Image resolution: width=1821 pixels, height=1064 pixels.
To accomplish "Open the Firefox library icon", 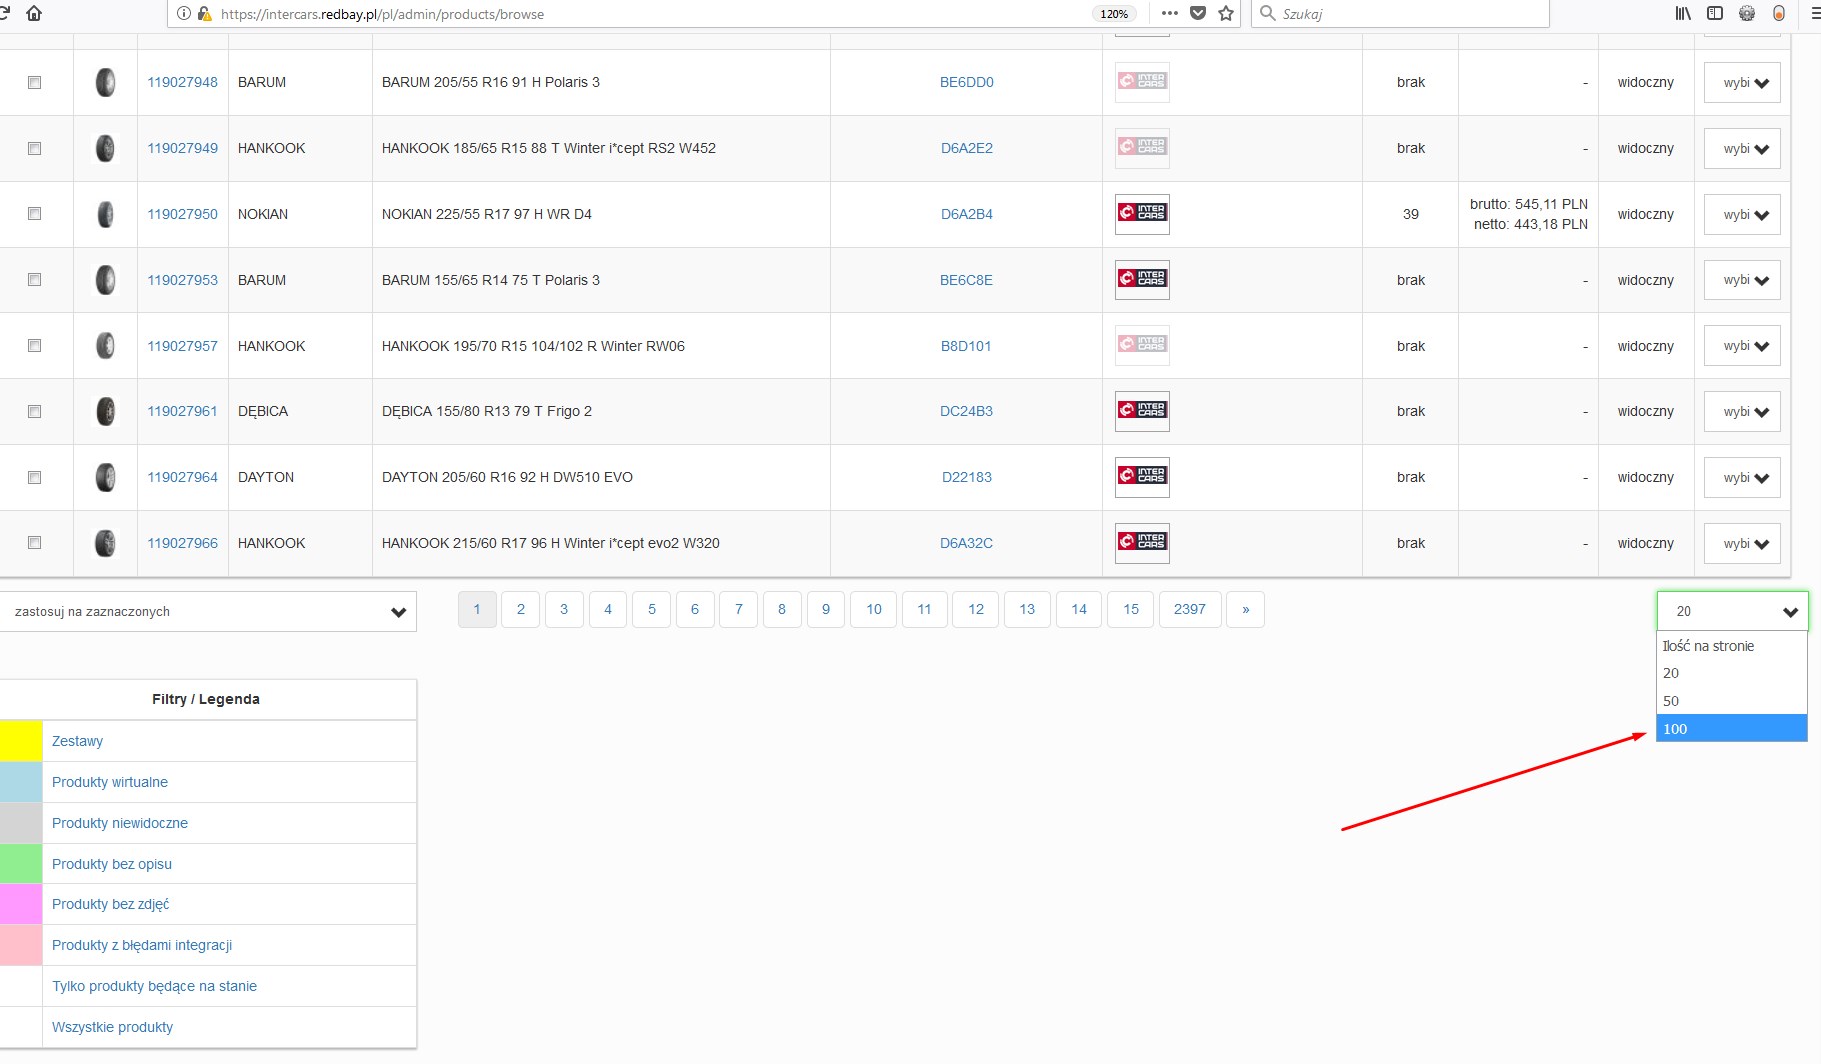I will [x=1683, y=13].
